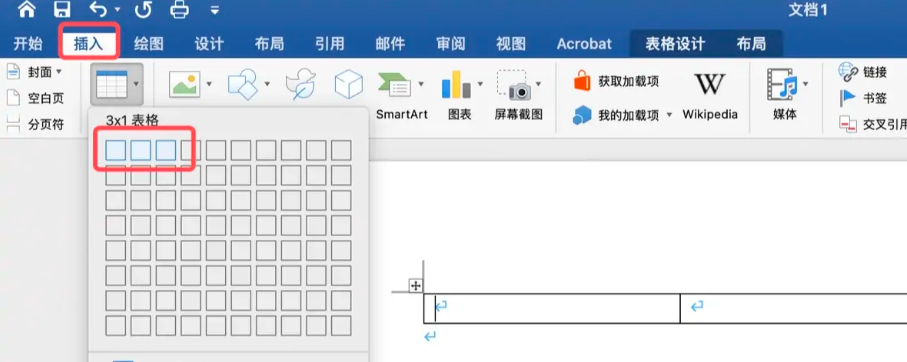This screenshot has height=362, width=907.
Task: Click the Print icon in title bar
Action: tap(180, 9)
